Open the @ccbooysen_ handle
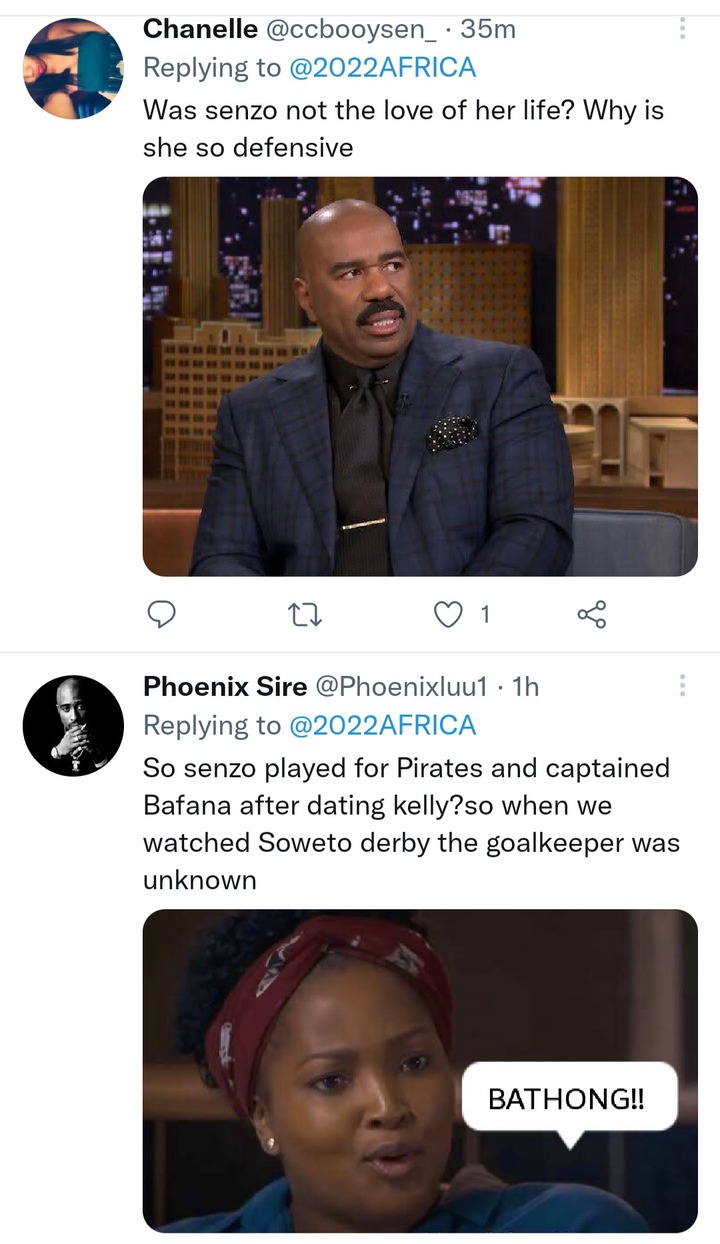720x1244 pixels. [x=351, y=29]
